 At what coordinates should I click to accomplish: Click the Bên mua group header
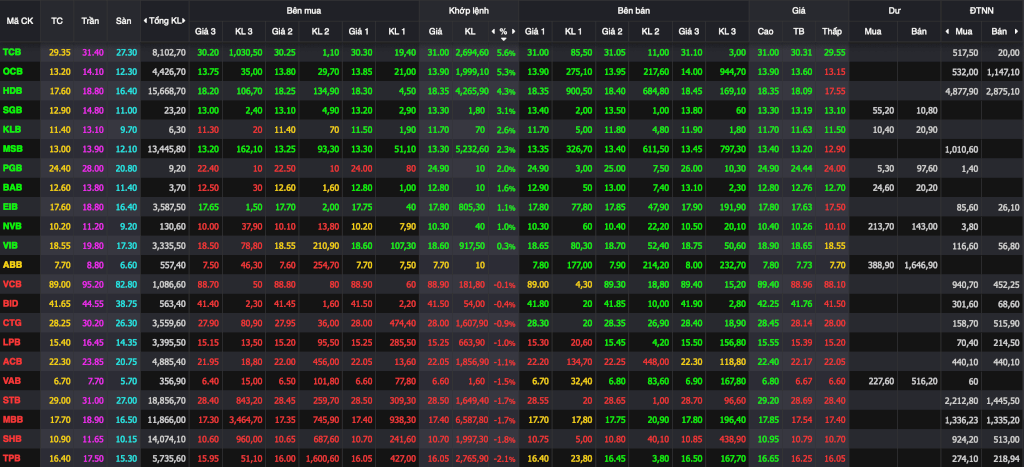(x=304, y=11)
